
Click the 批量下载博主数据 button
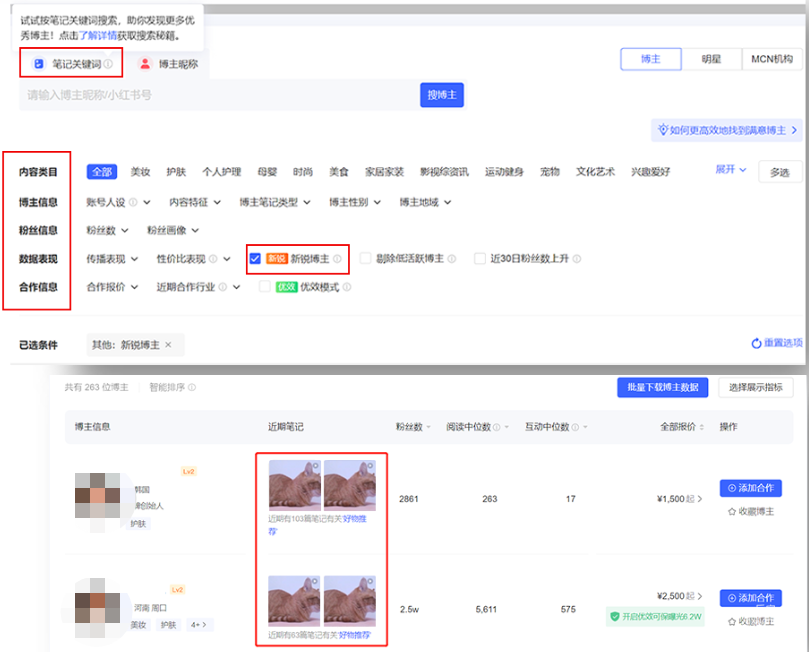click(x=663, y=387)
